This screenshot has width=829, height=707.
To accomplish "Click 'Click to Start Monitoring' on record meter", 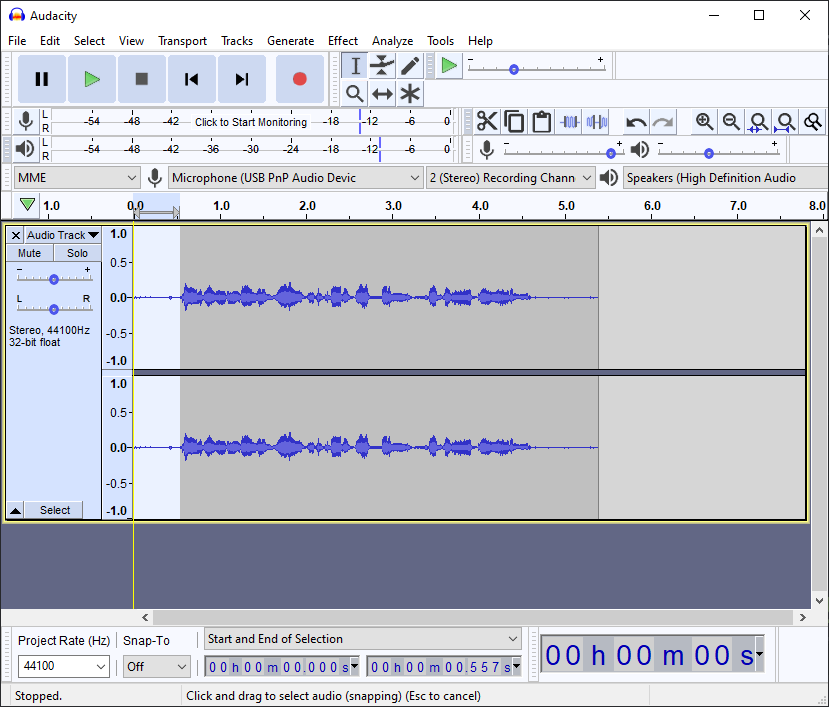I will tap(251, 122).
